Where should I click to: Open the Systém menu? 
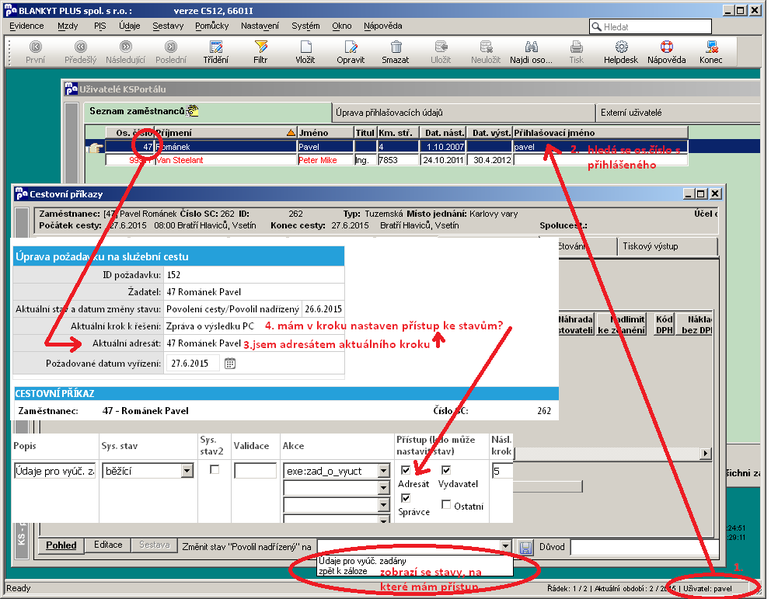point(306,26)
